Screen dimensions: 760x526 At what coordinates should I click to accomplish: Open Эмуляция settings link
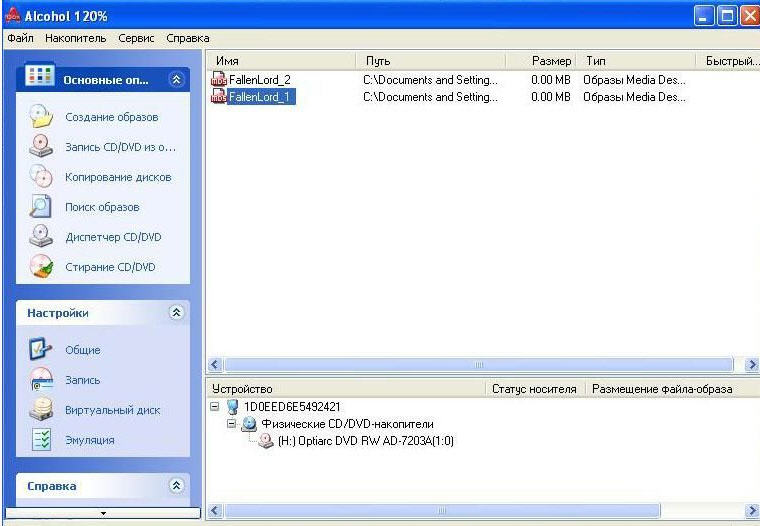click(x=90, y=440)
